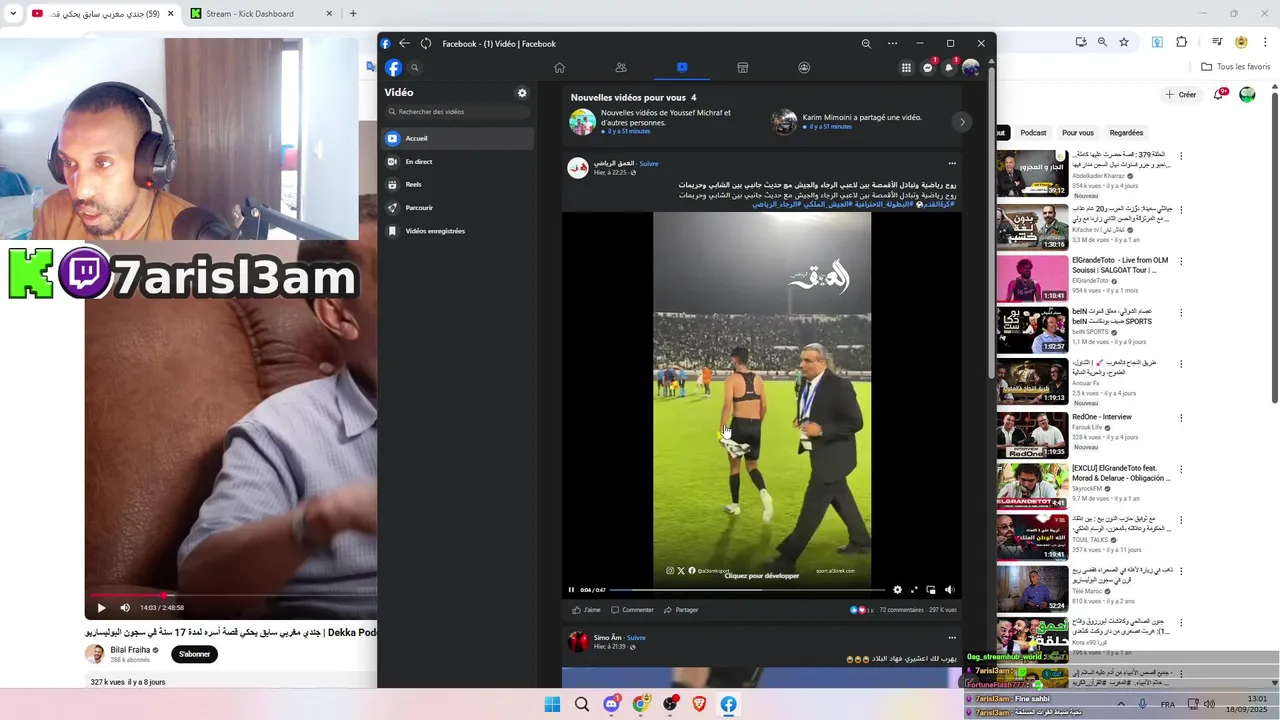Viewport: 1280px width, 720px height.
Task: Open the 72 commentaires link
Action: [x=902, y=610]
